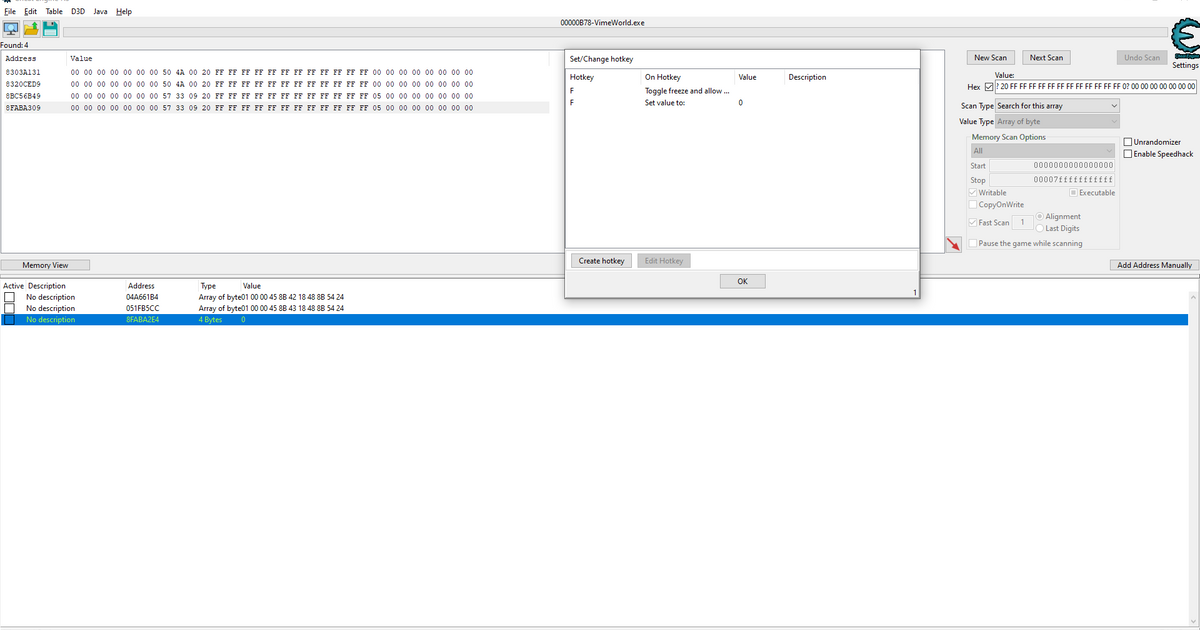Click the address table scroll-up arrow
This screenshot has width=1200, height=630.
point(1194,297)
